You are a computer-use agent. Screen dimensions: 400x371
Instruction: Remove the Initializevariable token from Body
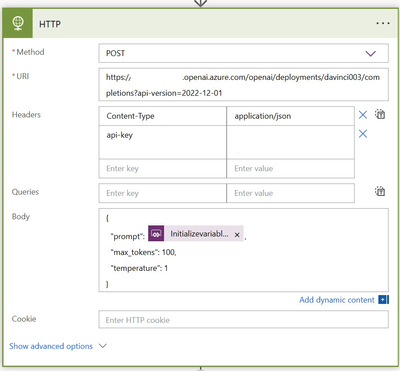click(237, 235)
